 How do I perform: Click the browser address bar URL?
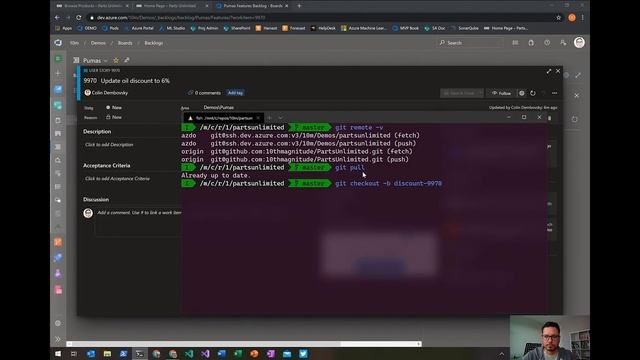click(181, 18)
